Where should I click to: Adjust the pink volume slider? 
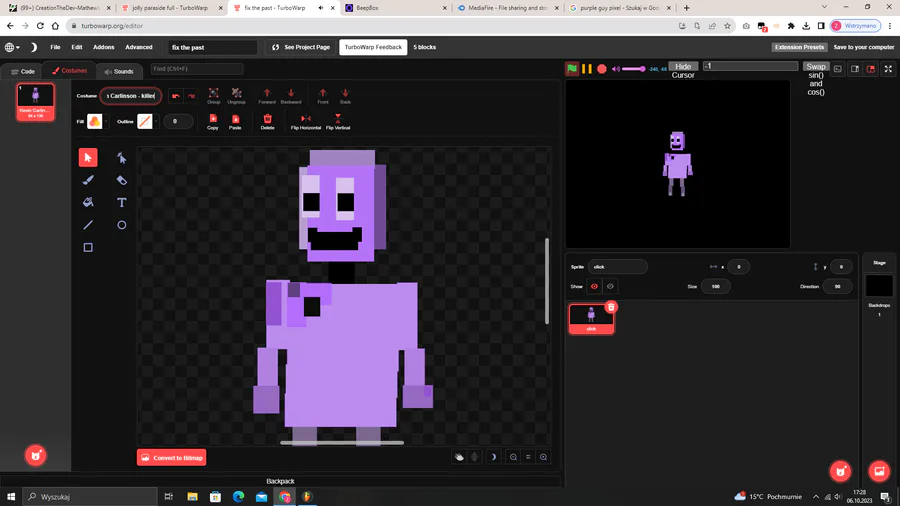pos(634,69)
